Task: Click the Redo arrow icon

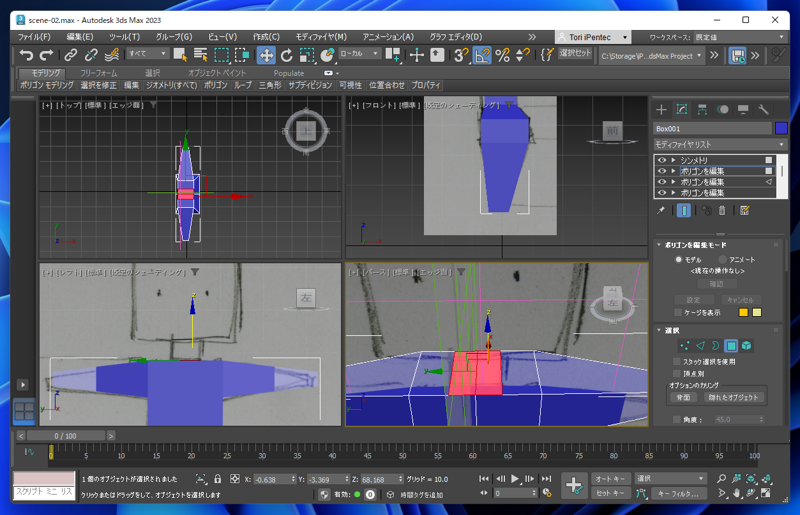Action: click(46, 55)
